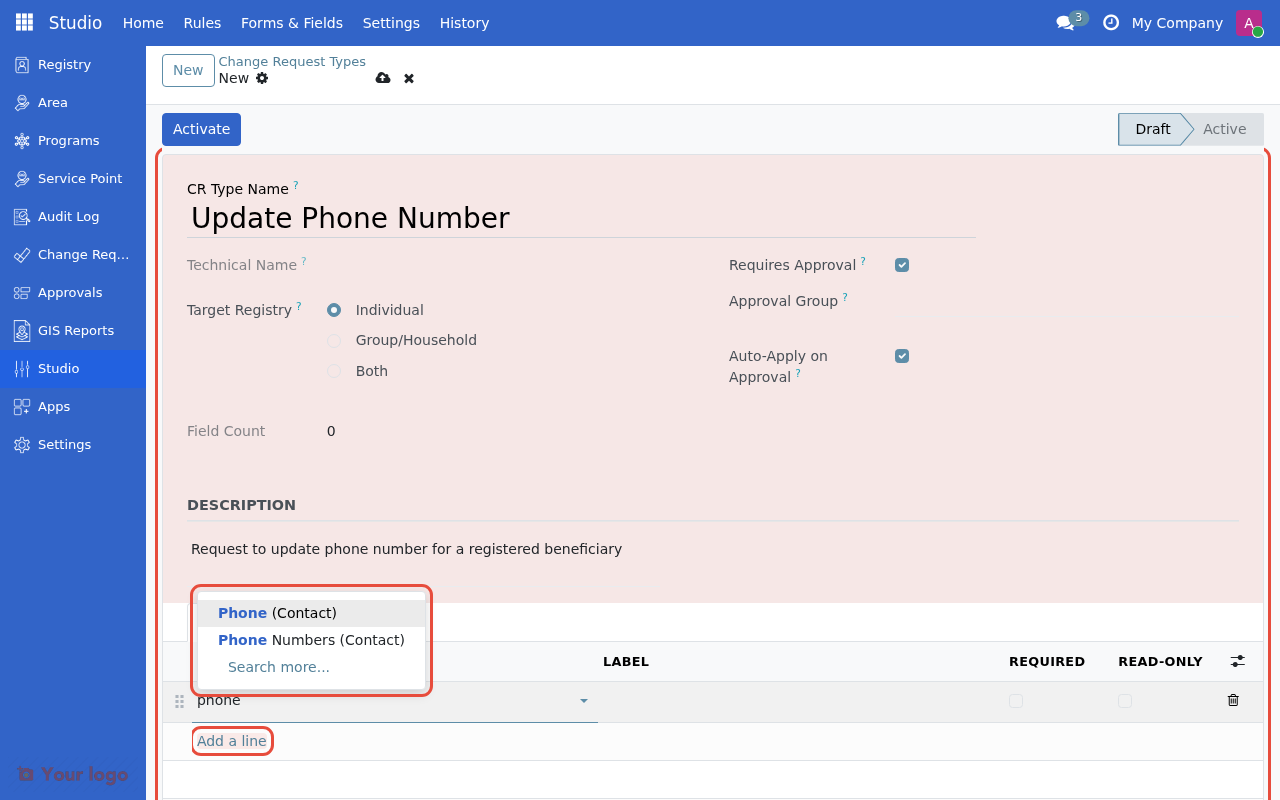The width and height of the screenshot is (1280, 800).
Task: Open the gear menu next to New
Action: pyautogui.click(x=261, y=78)
